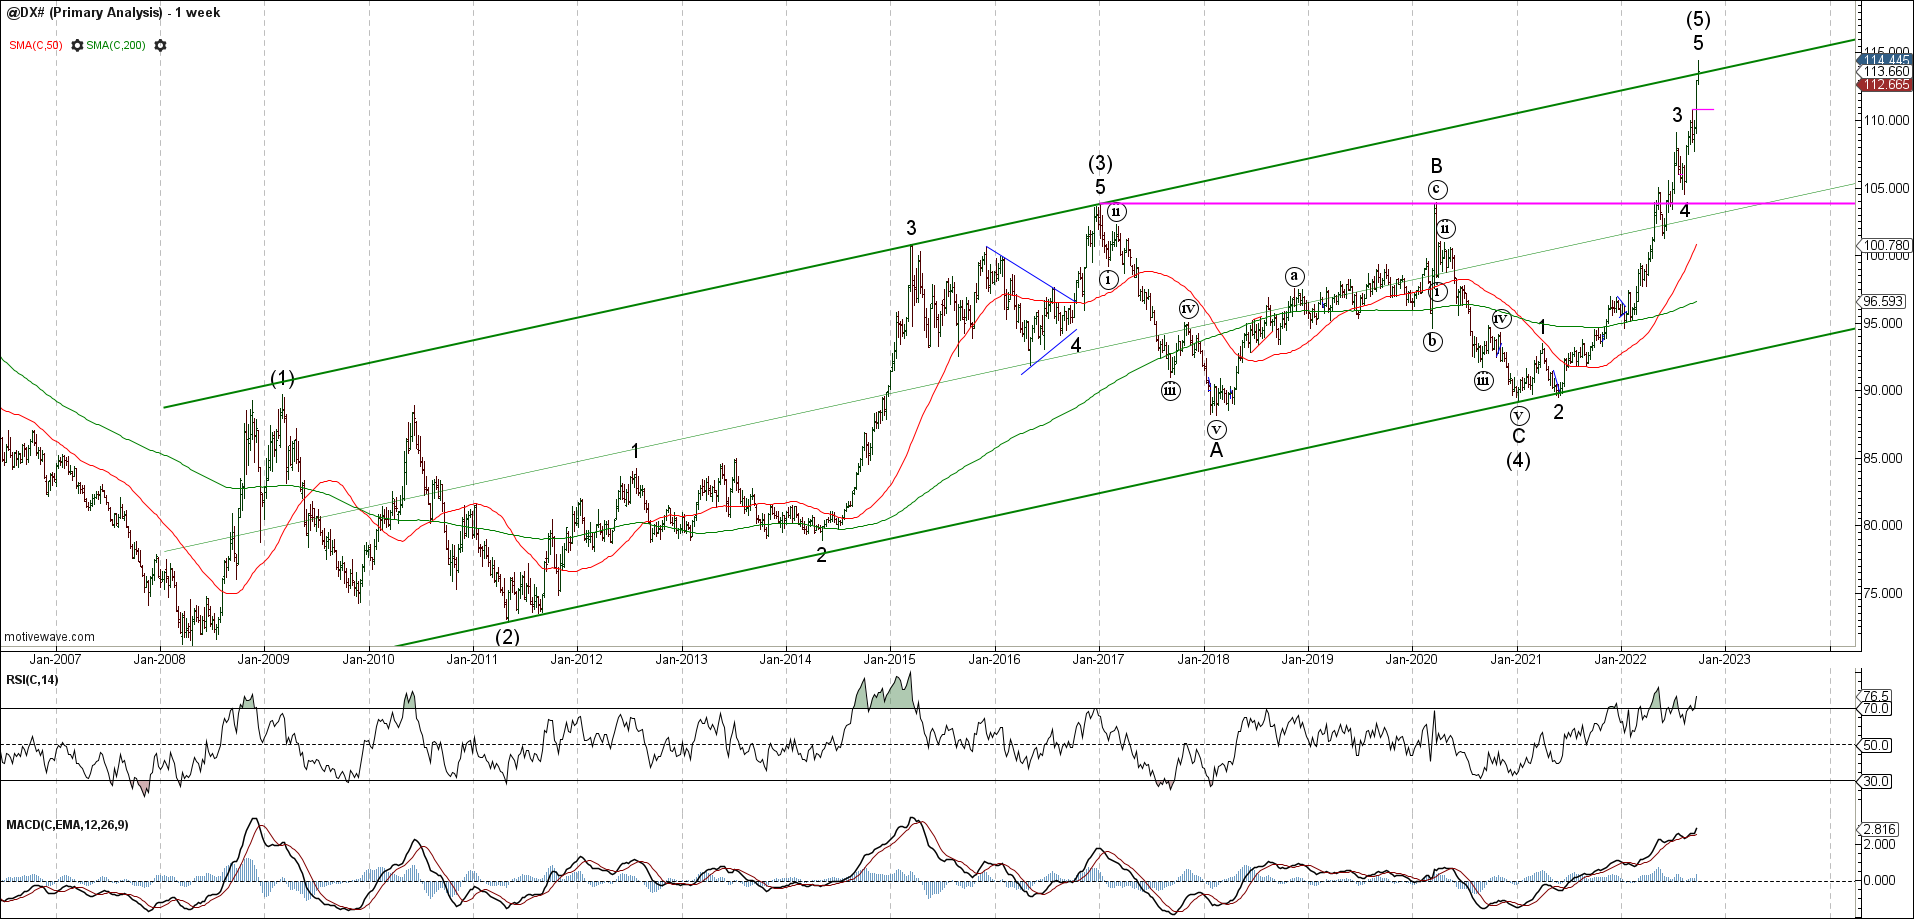This screenshot has width=1914, height=919.
Task: Select the circled b wave label
Action: coord(1433,342)
